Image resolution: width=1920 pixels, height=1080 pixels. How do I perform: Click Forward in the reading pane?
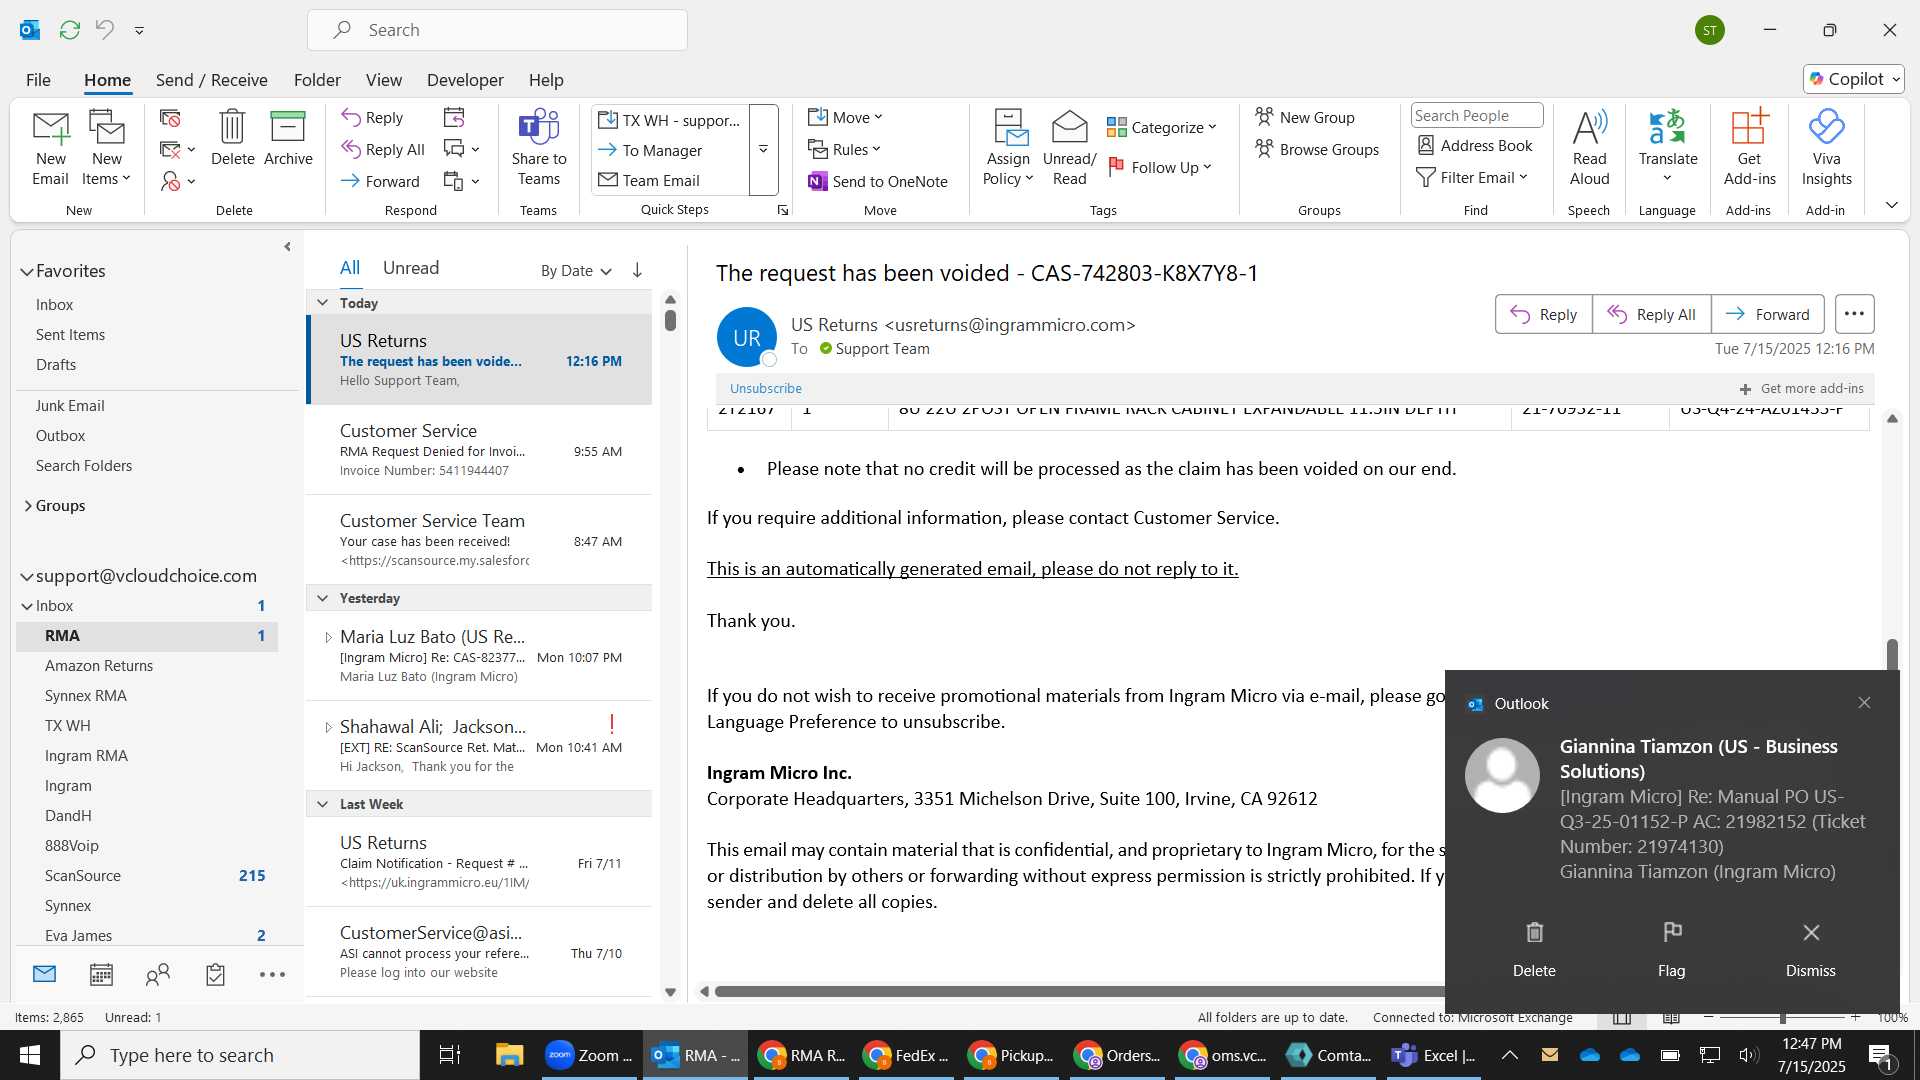pos(1767,314)
